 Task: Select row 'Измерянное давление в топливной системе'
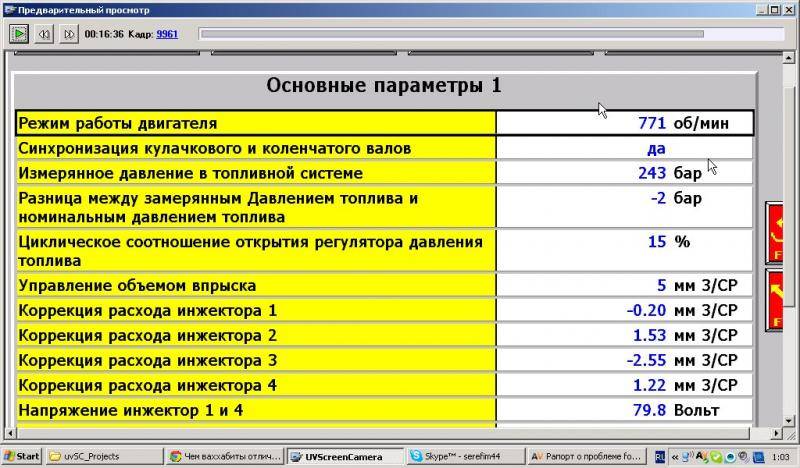(384, 173)
